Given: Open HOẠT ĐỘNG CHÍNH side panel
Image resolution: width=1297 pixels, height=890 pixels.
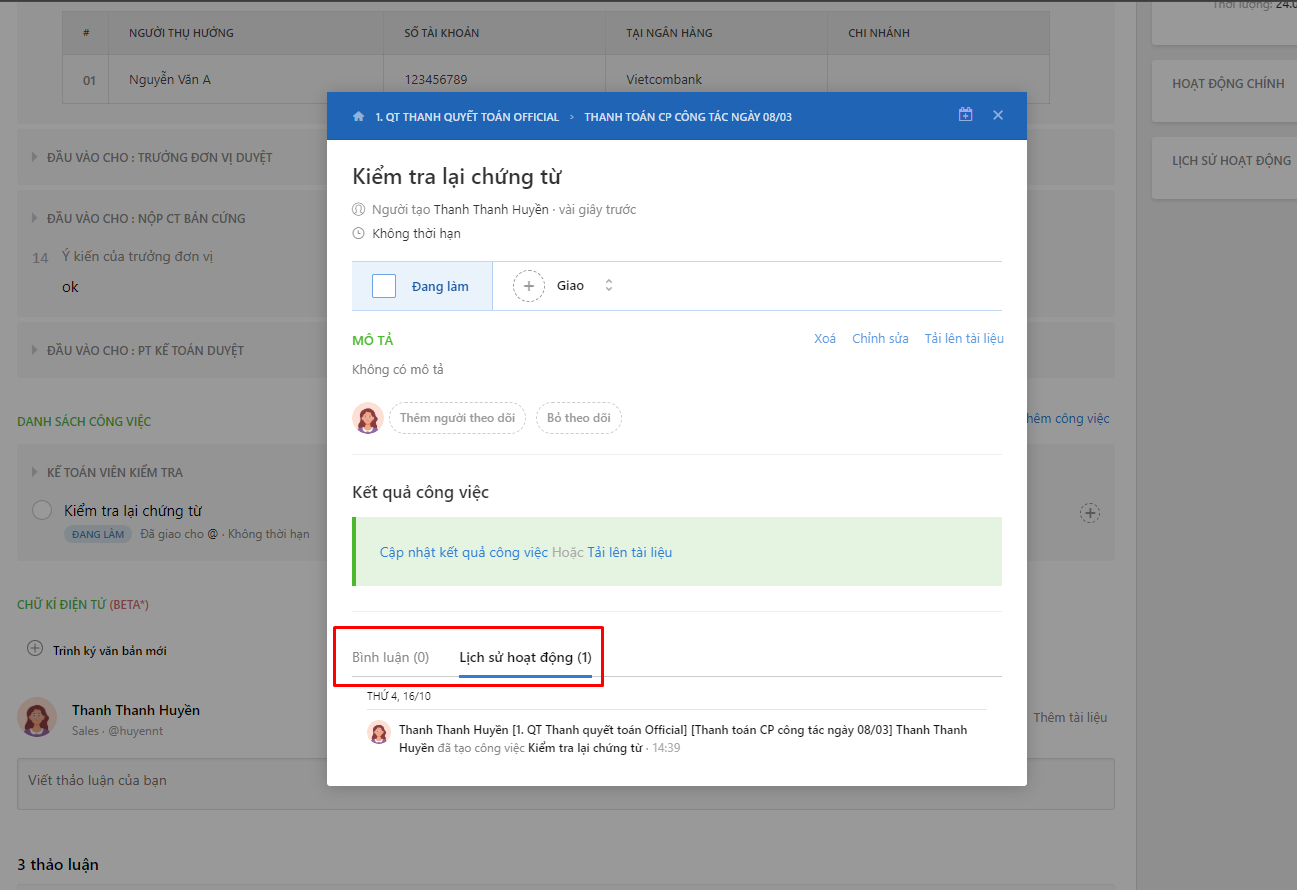Looking at the screenshot, I should coord(1228,83).
